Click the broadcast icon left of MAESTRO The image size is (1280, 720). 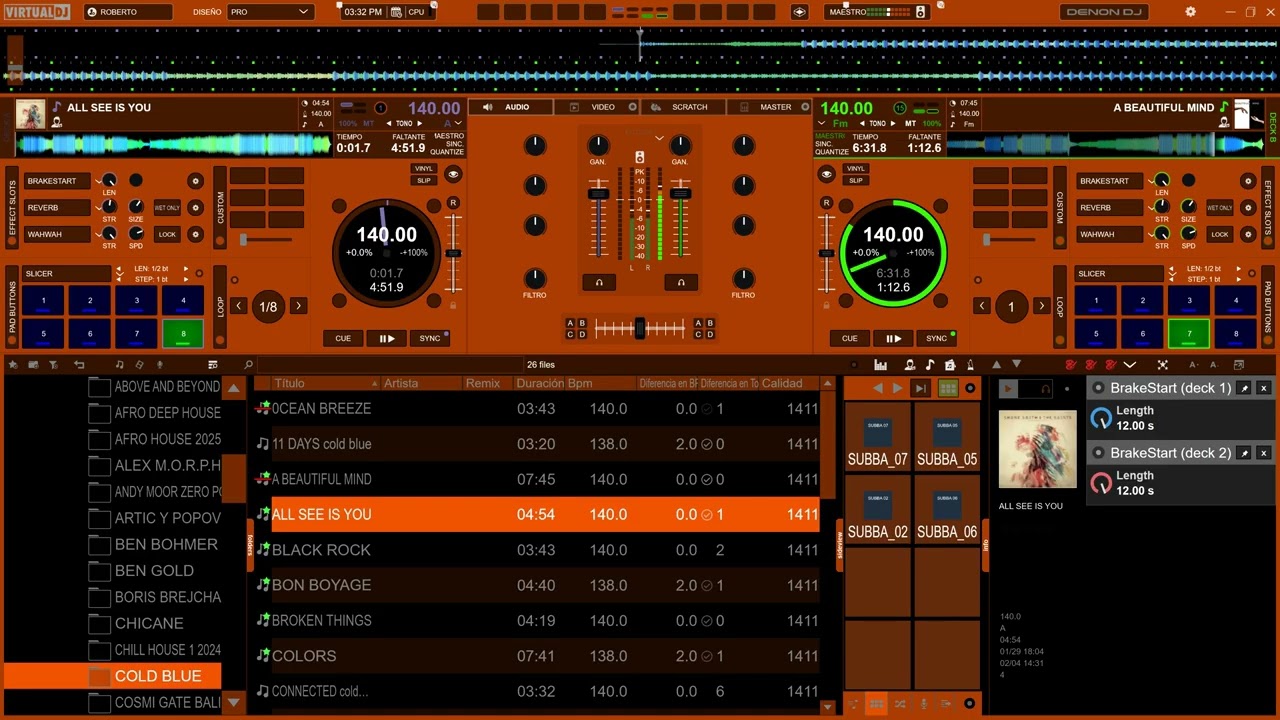[x=800, y=12]
